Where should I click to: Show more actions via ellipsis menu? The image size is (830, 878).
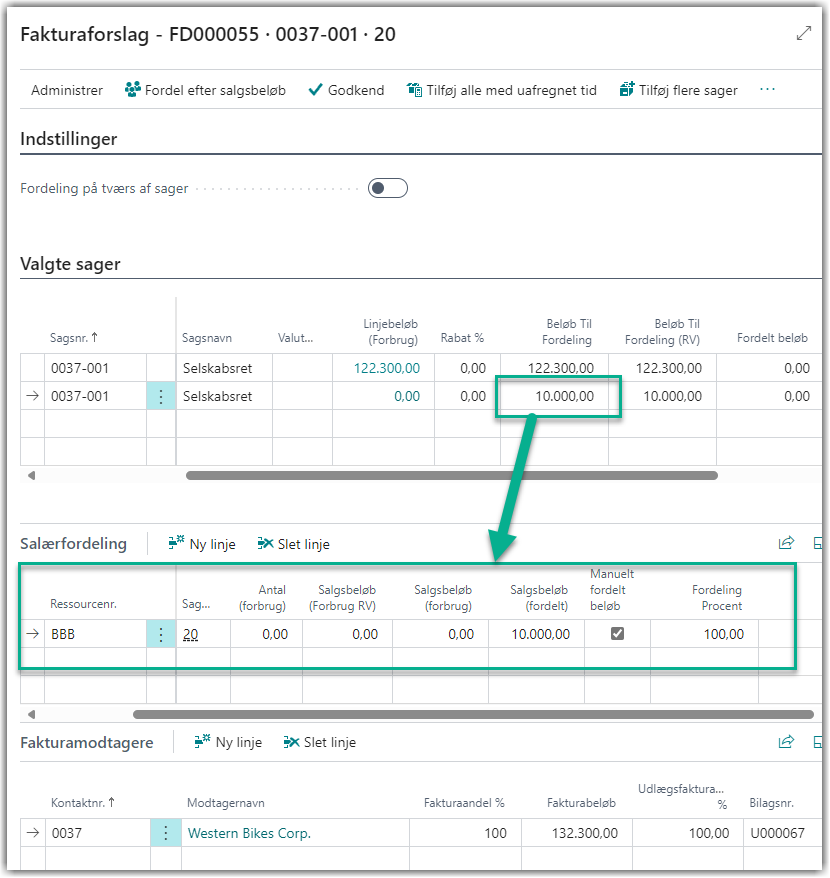(767, 89)
